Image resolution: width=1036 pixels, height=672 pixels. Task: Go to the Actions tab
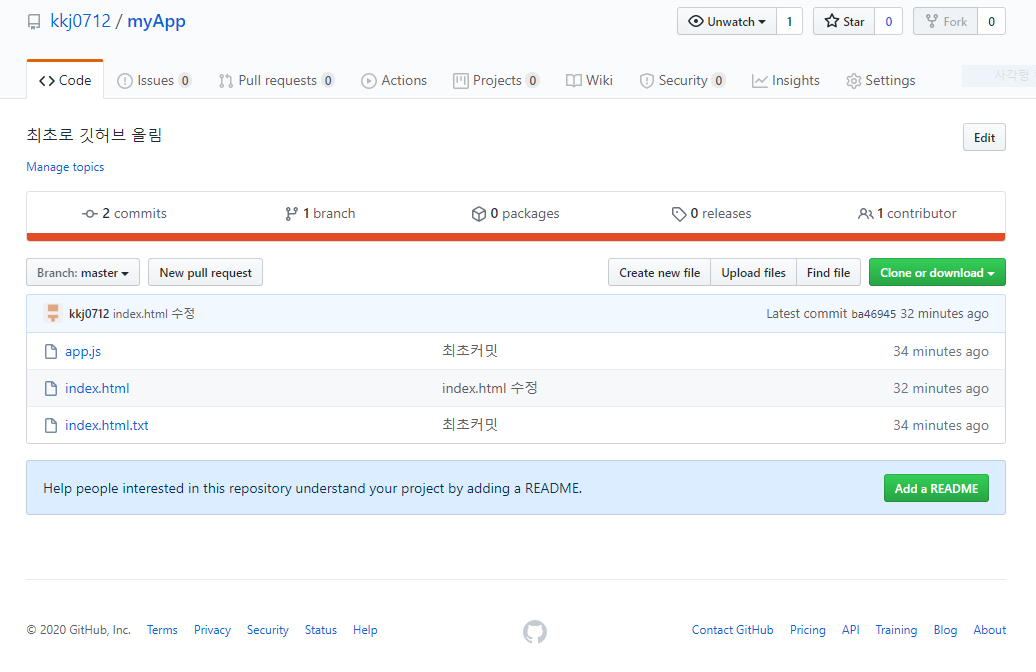[x=394, y=80]
